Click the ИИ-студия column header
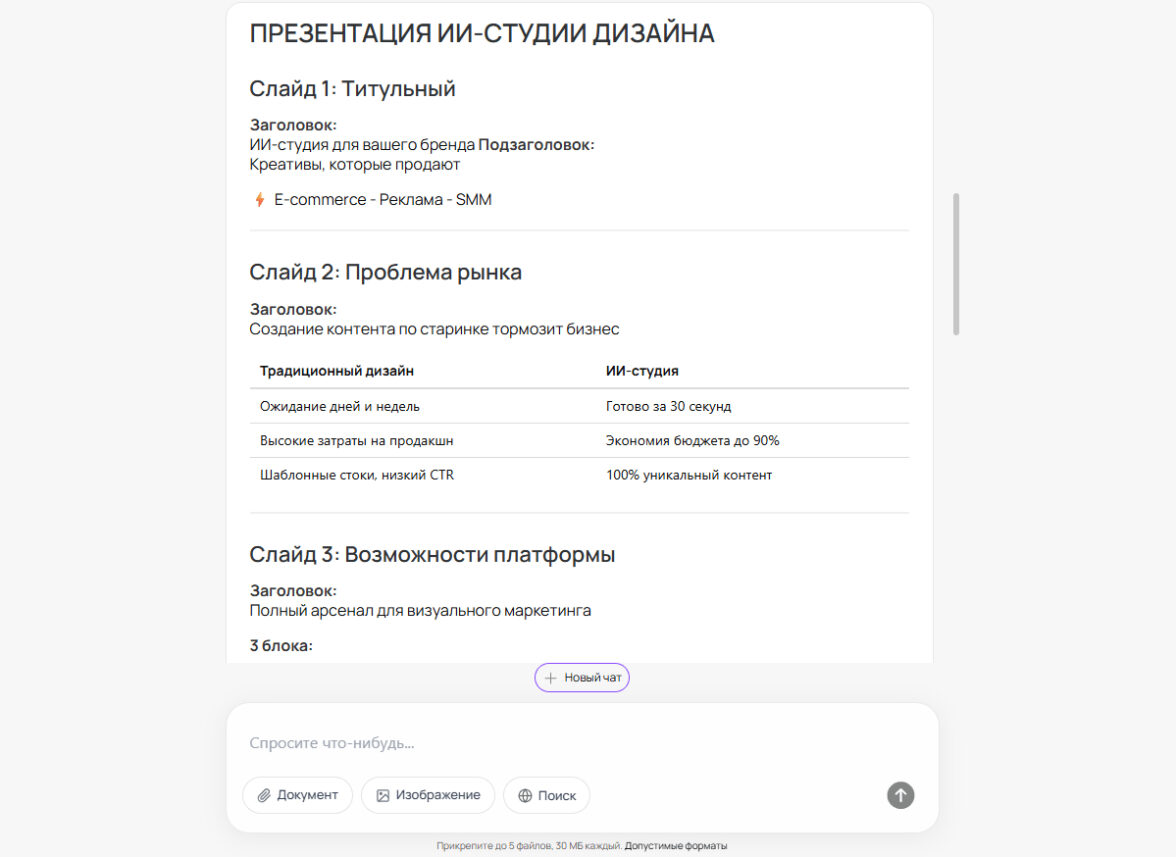This screenshot has height=857, width=1176. pyautogui.click(x=642, y=371)
